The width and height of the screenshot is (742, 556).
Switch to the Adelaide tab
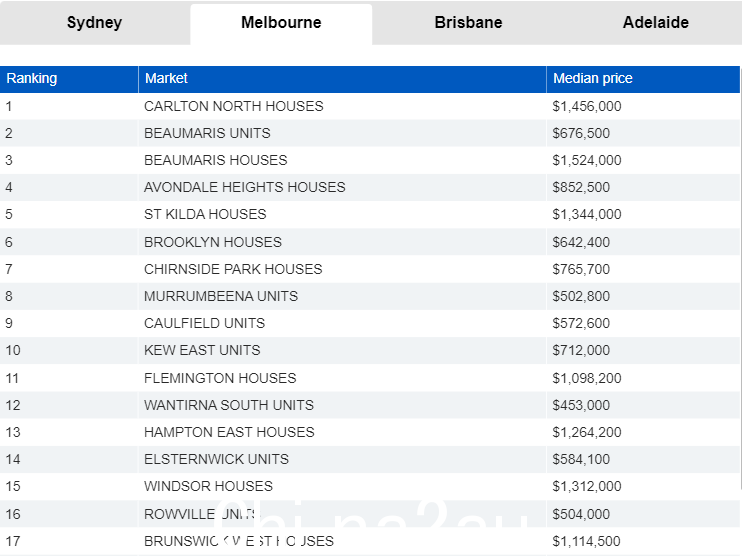[655, 23]
